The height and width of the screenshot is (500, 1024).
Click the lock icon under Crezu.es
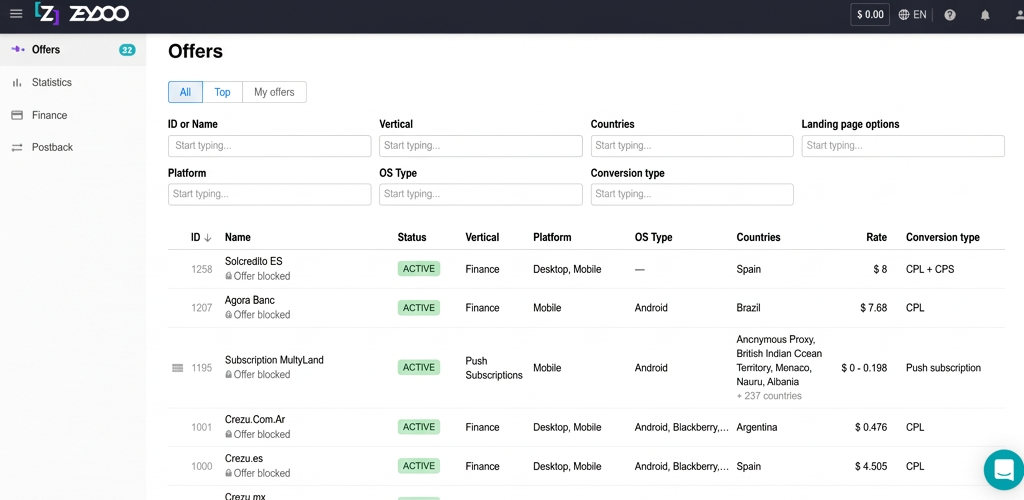[x=229, y=473]
